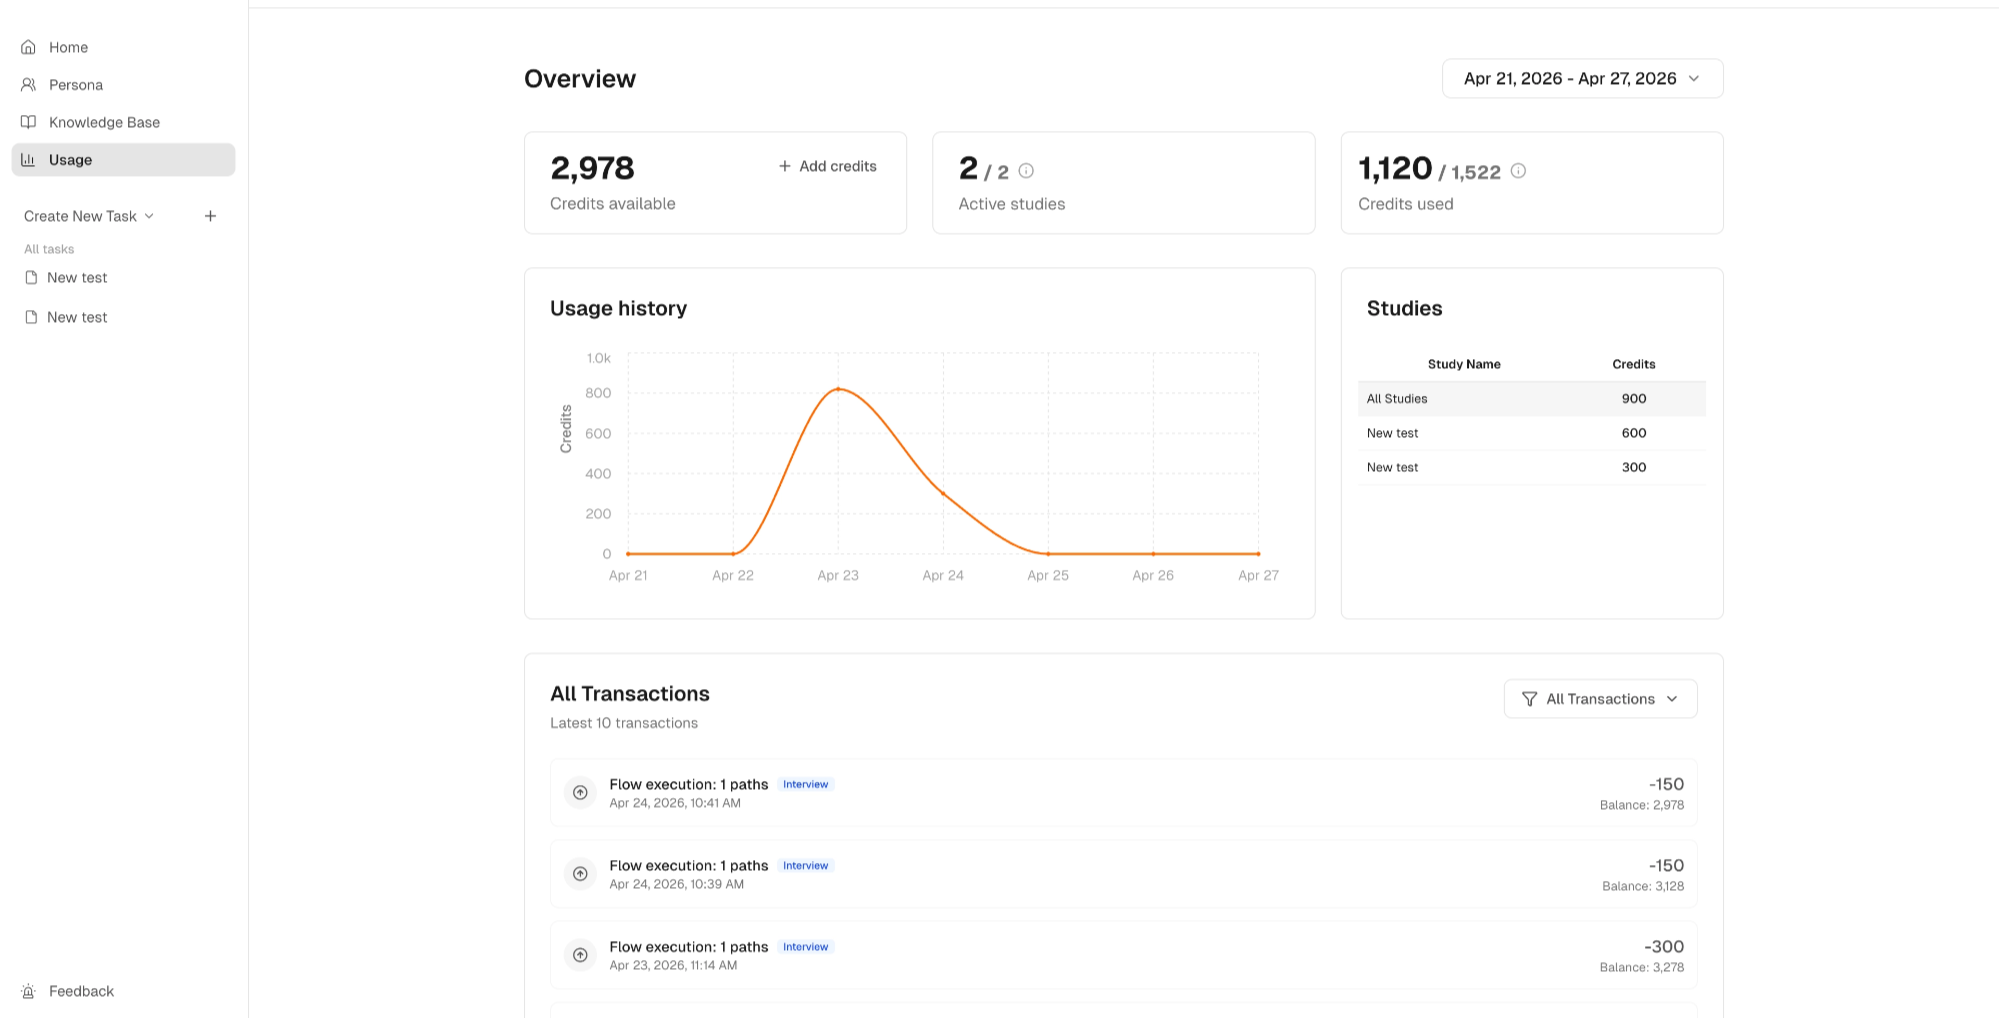Click the plus icon beside Create New Task
Image resolution: width=1999 pixels, height=1018 pixels.
tap(210, 216)
